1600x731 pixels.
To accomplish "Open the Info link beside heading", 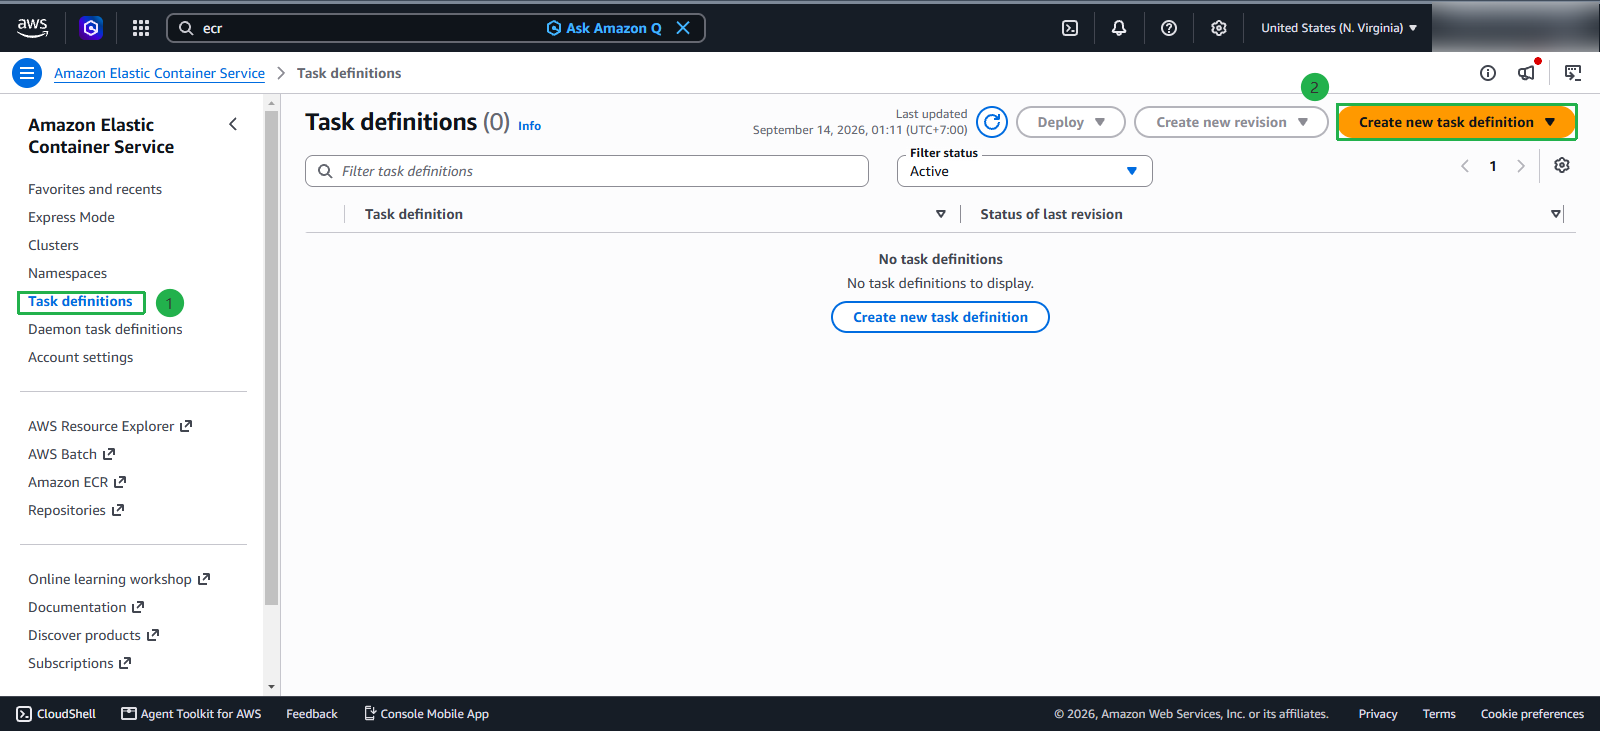I will coord(529,126).
